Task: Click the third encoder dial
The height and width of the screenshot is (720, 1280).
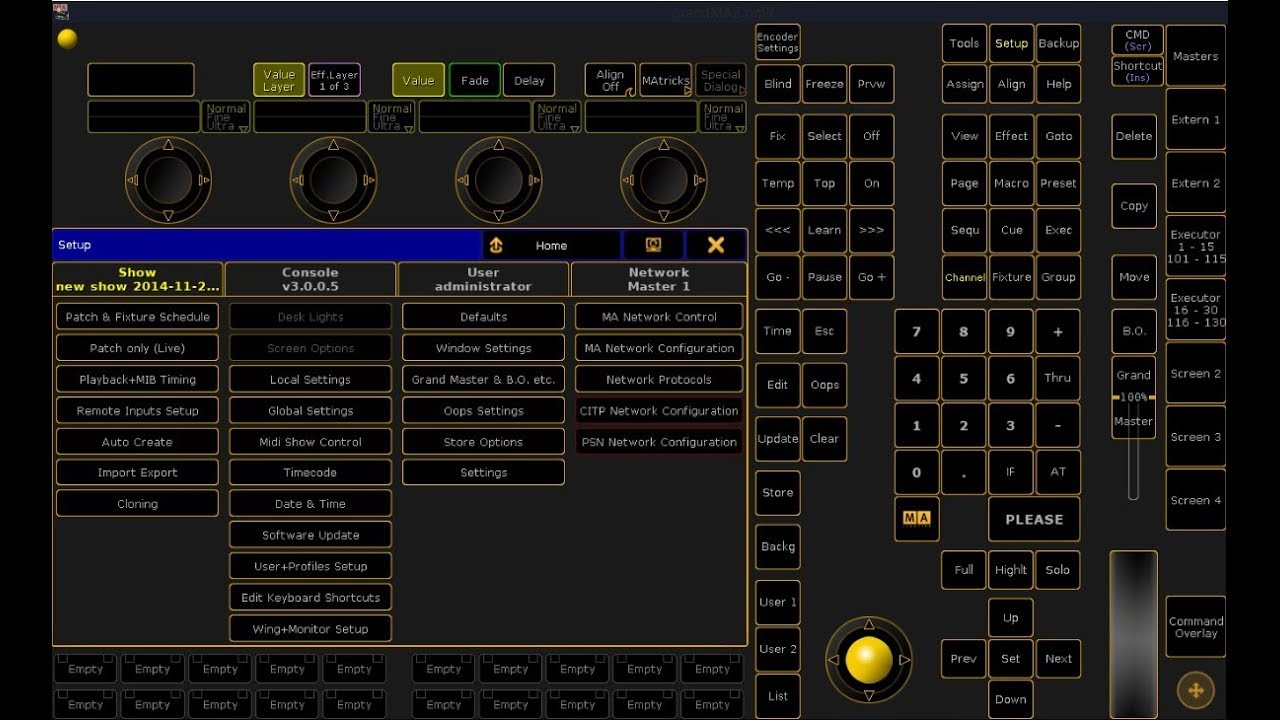Action: pyautogui.click(x=499, y=180)
